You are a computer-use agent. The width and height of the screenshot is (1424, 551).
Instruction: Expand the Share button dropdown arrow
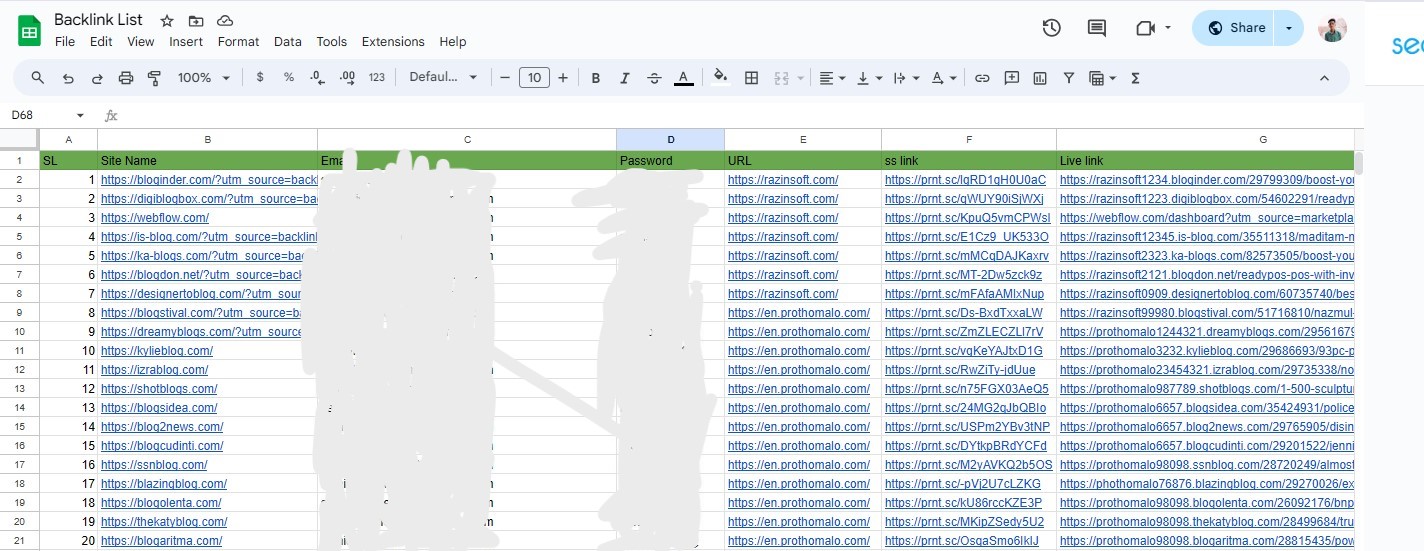point(1288,28)
